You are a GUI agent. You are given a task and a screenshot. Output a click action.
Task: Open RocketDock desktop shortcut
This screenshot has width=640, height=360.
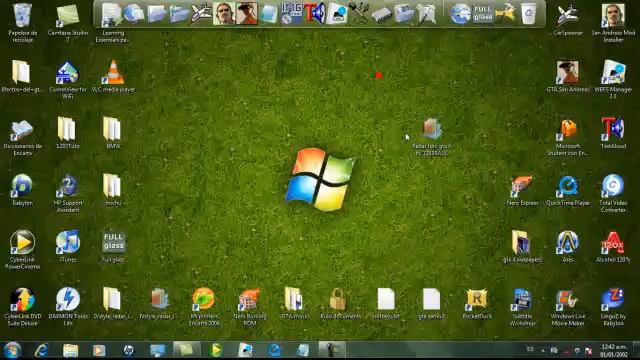click(x=477, y=303)
